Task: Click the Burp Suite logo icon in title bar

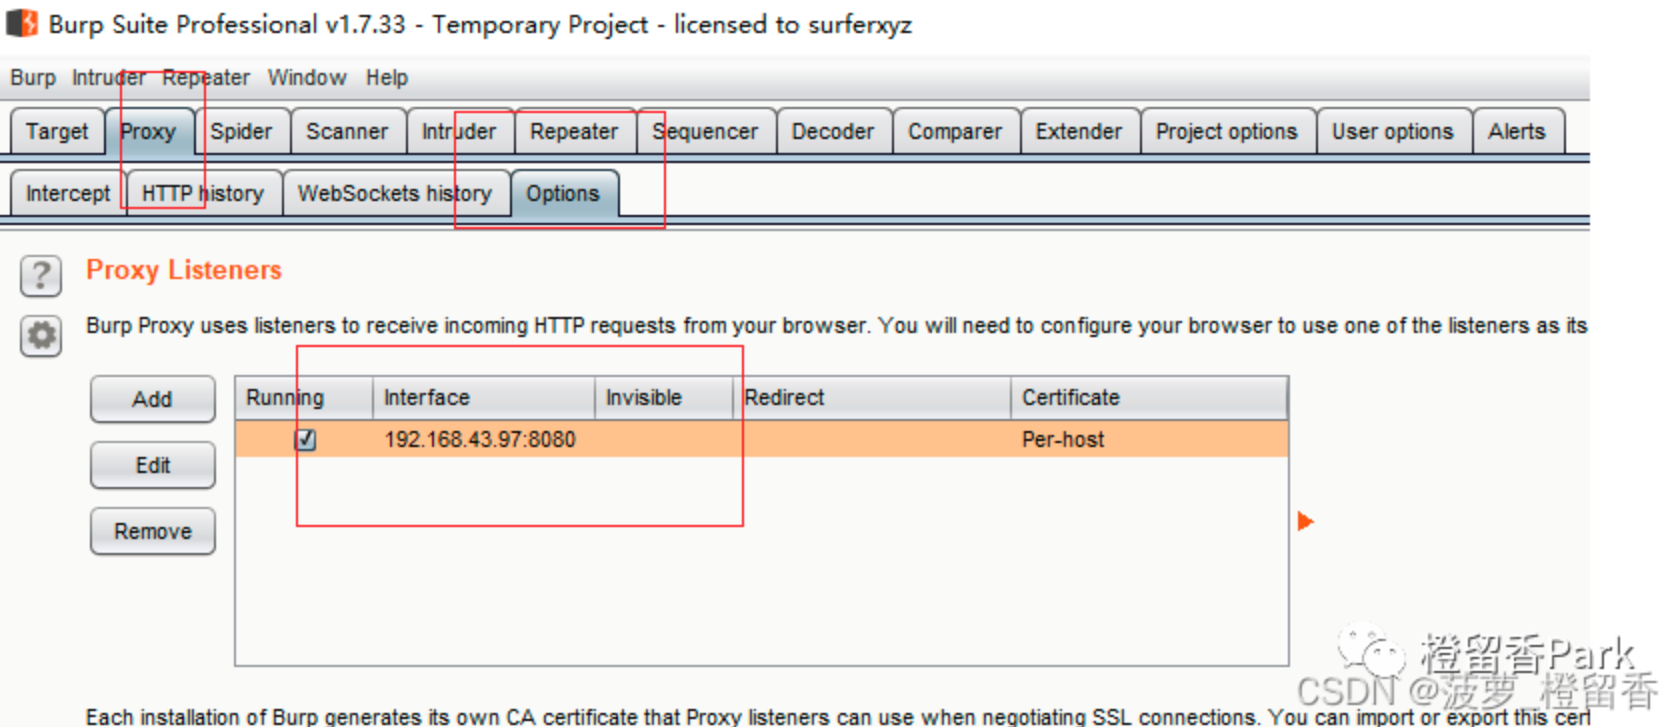Action: (22, 23)
